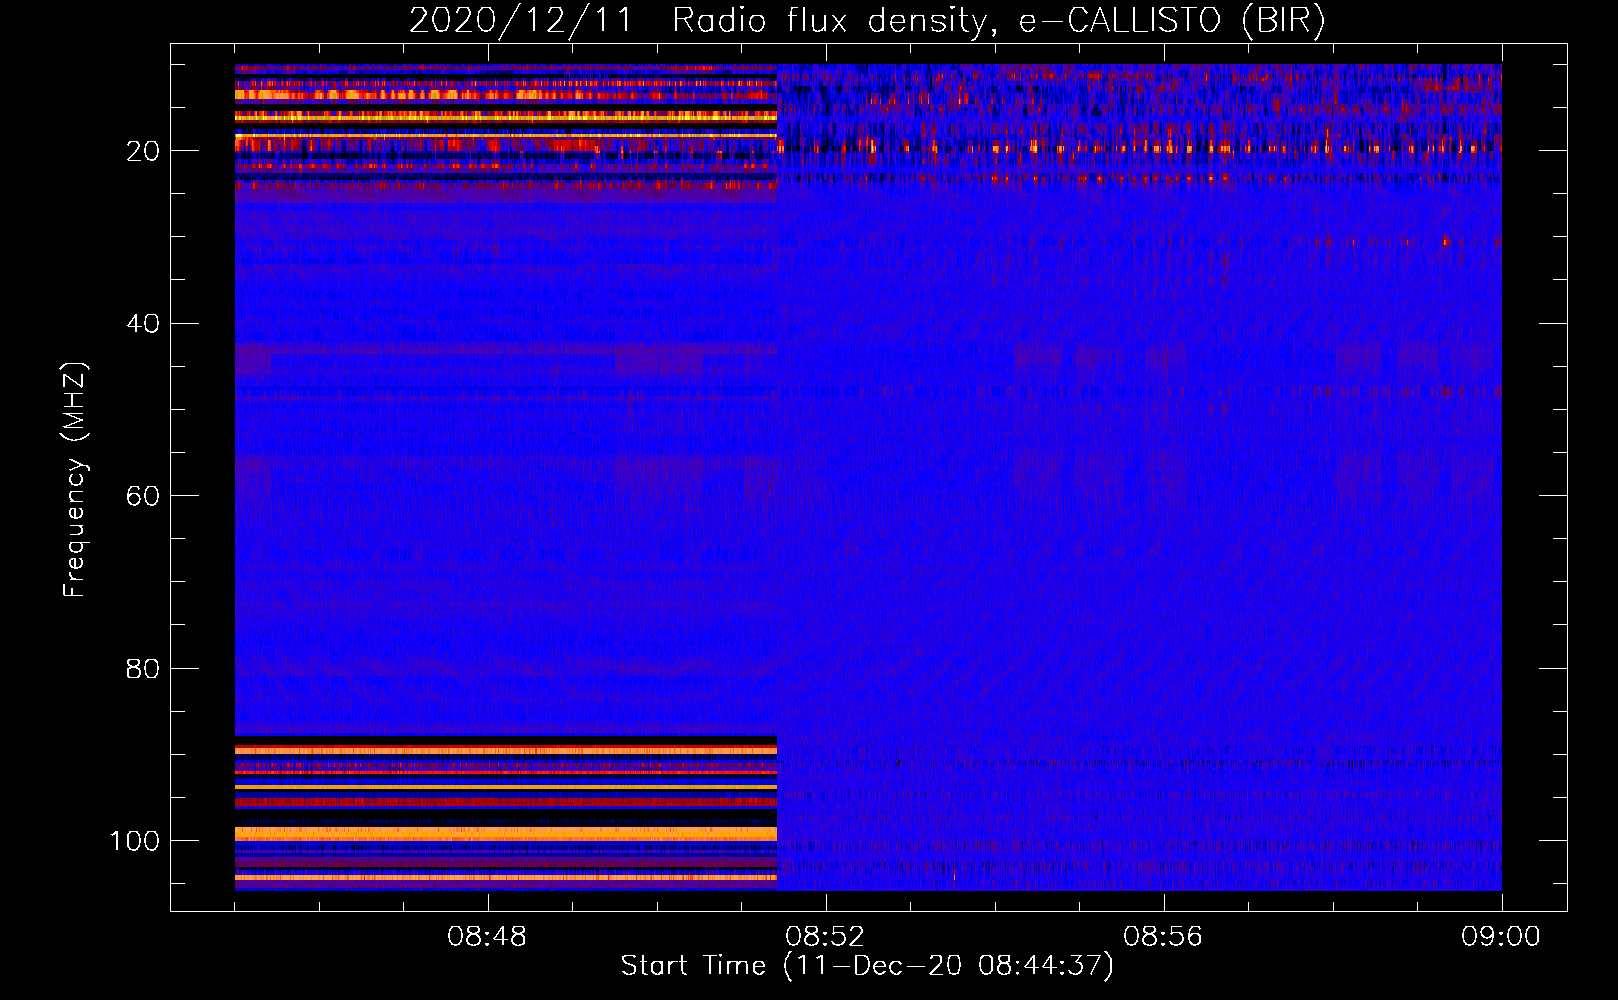Image resolution: width=1618 pixels, height=1000 pixels.
Task: Click the '40' frequency tick label
Action: [143, 324]
